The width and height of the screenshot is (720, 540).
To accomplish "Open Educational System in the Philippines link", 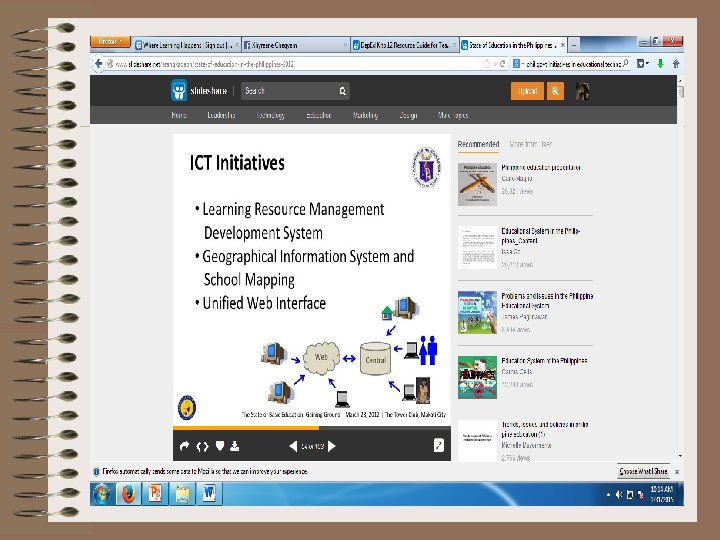I will pos(540,236).
